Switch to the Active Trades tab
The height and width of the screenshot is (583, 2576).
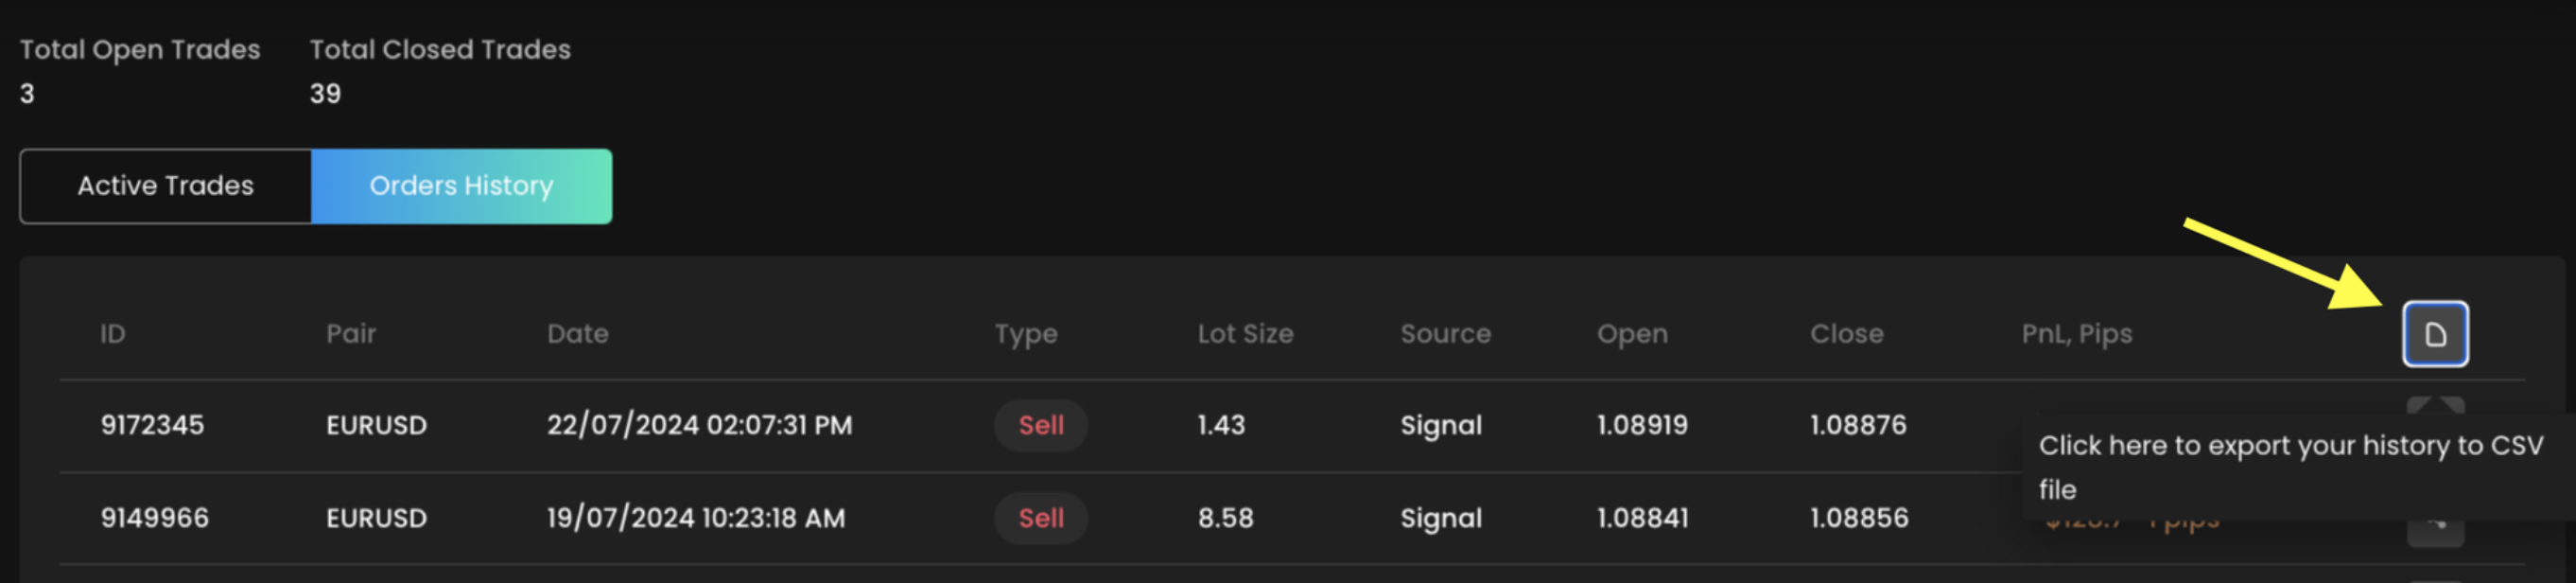[x=166, y=186]
